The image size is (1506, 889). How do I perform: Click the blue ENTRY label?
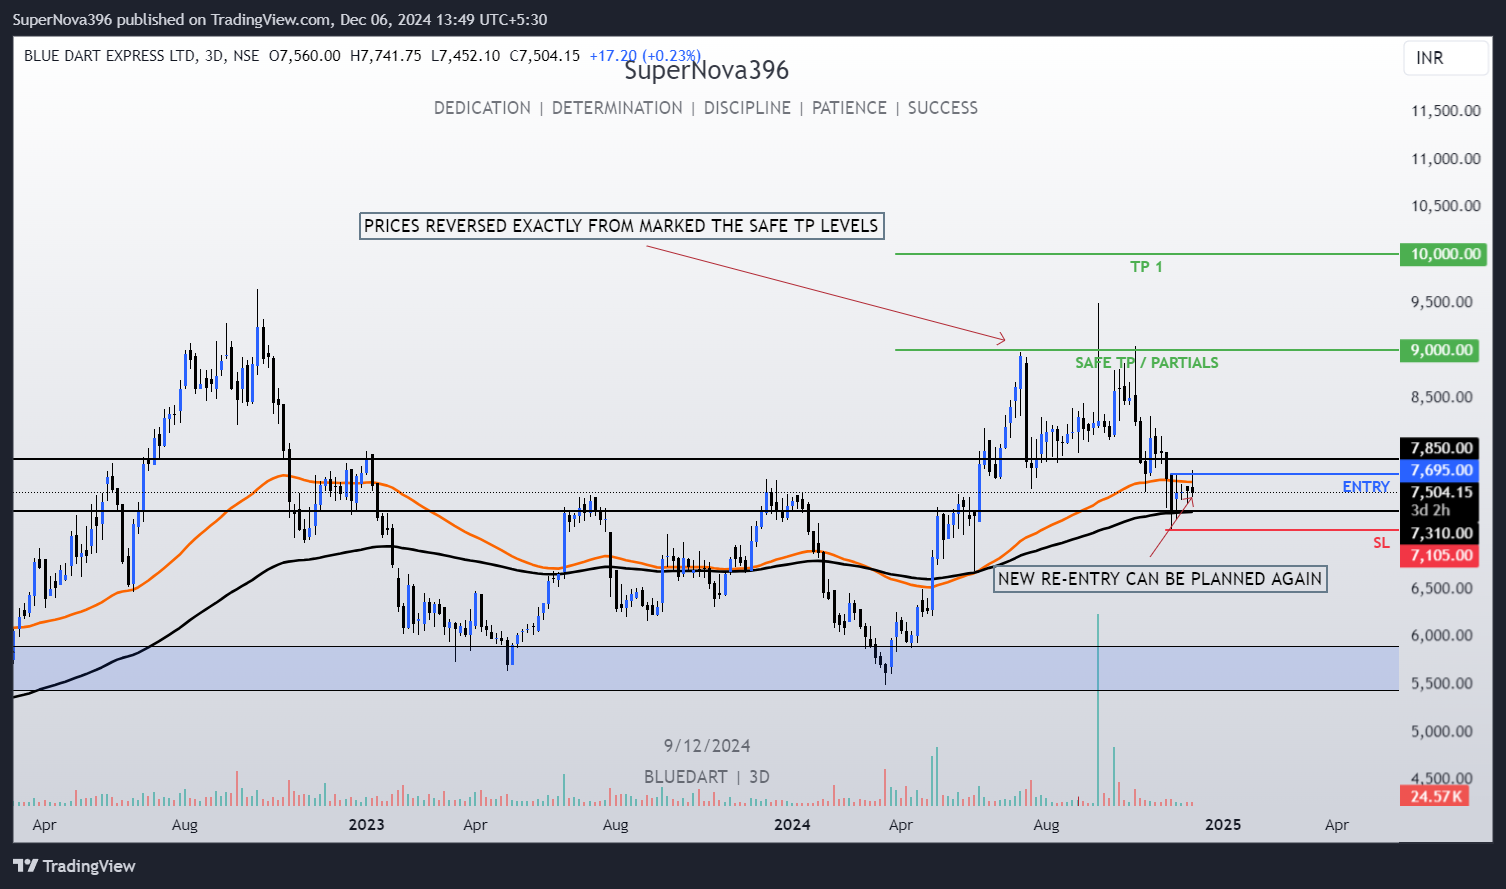point(1366,487)
